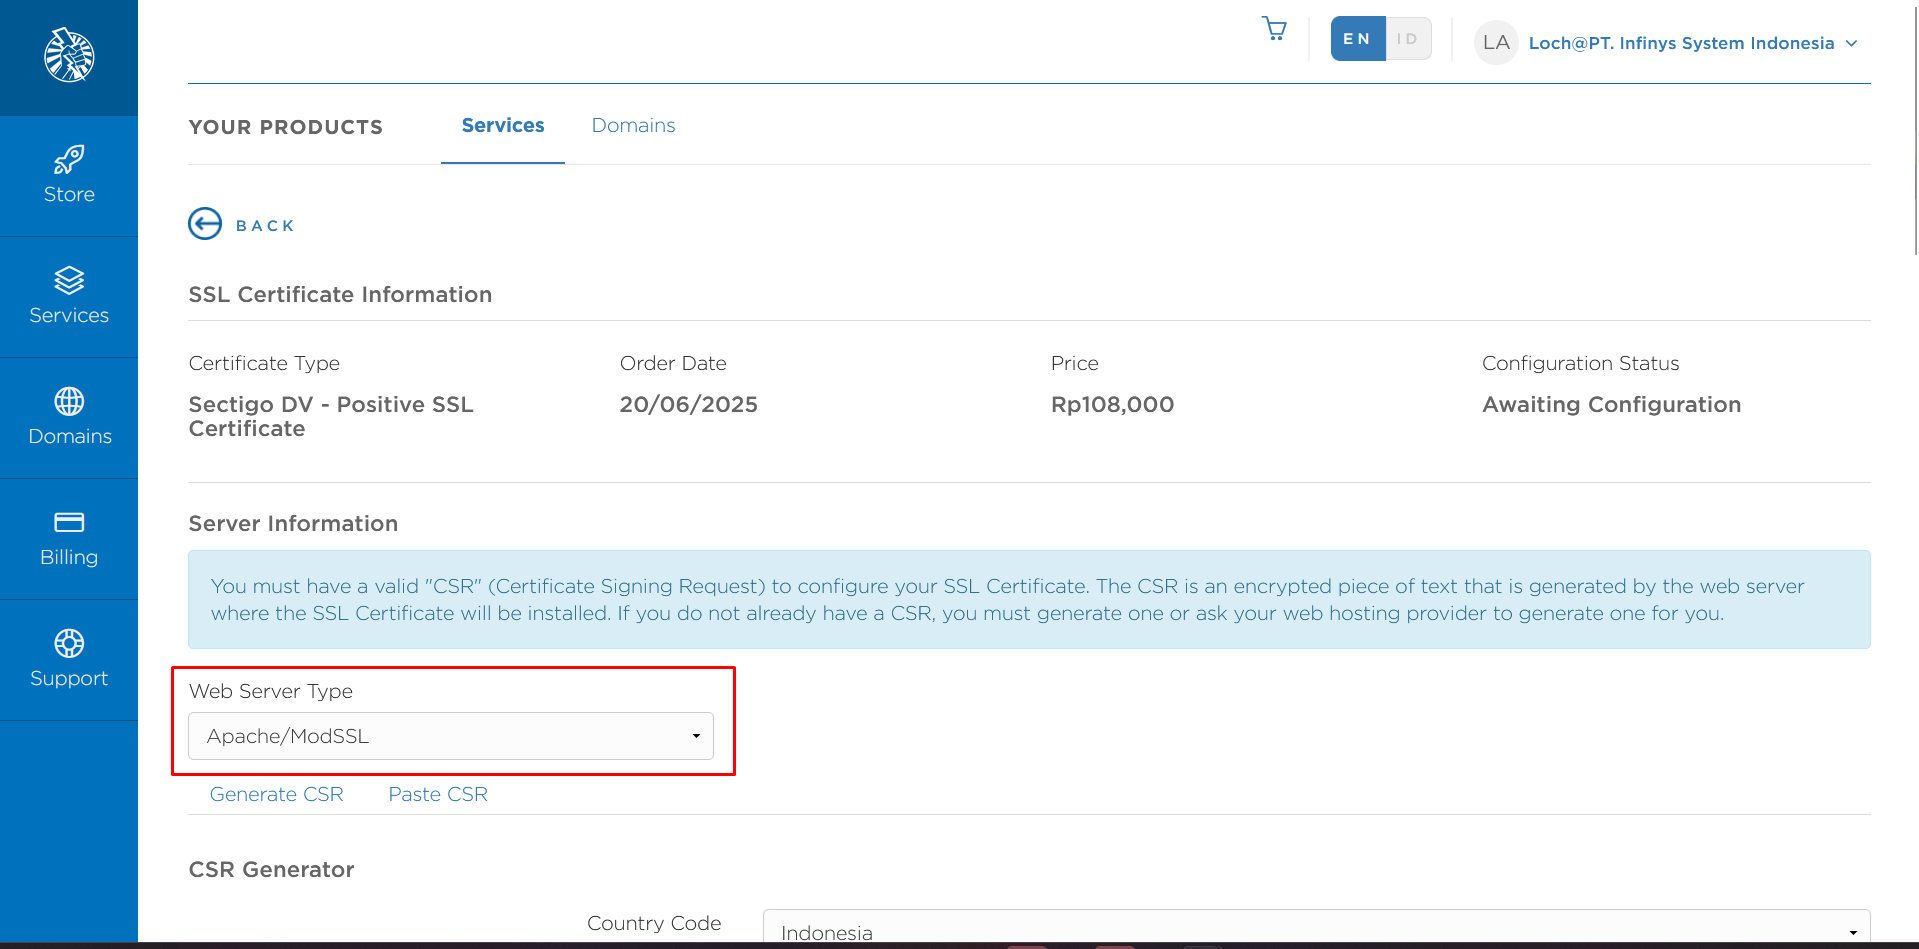Screen dimensions: 1919x949
Task: Open the shopping cart
Action: tap(1274, 29)
